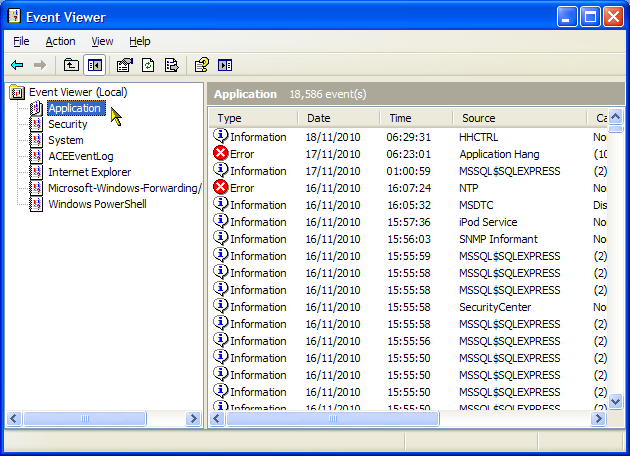Sort by the Time column header
The height and width of the screenshot is (456, 630).
pyautogui.click(x=416, y=118)
